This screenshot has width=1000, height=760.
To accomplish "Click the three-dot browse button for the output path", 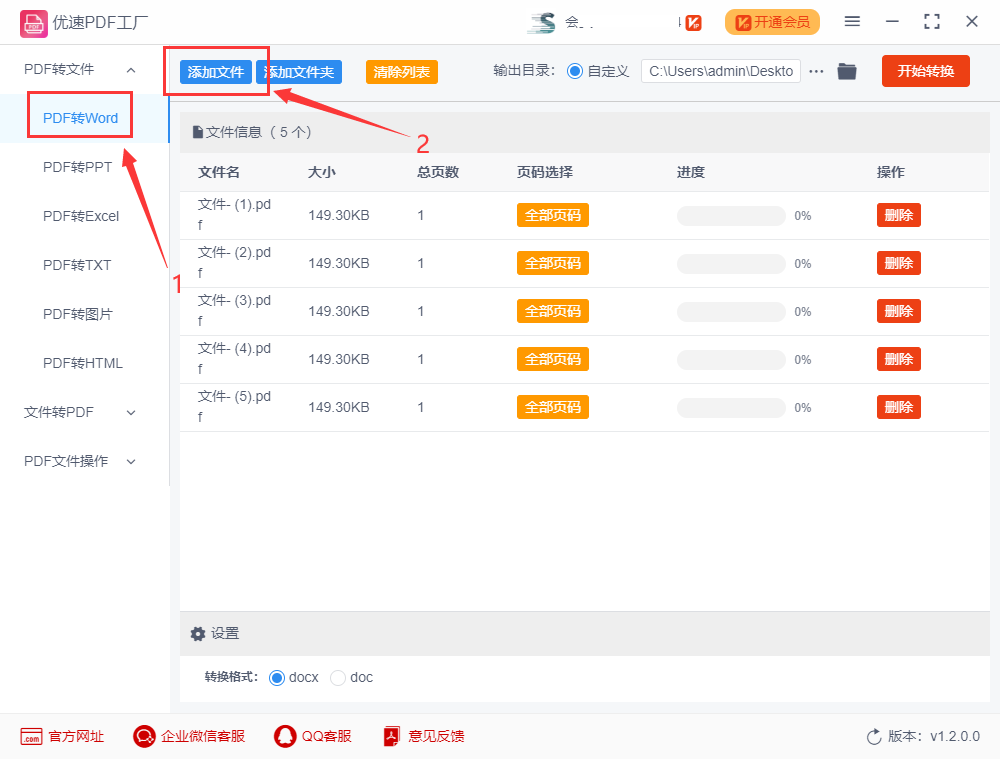I will coord(816,71).
